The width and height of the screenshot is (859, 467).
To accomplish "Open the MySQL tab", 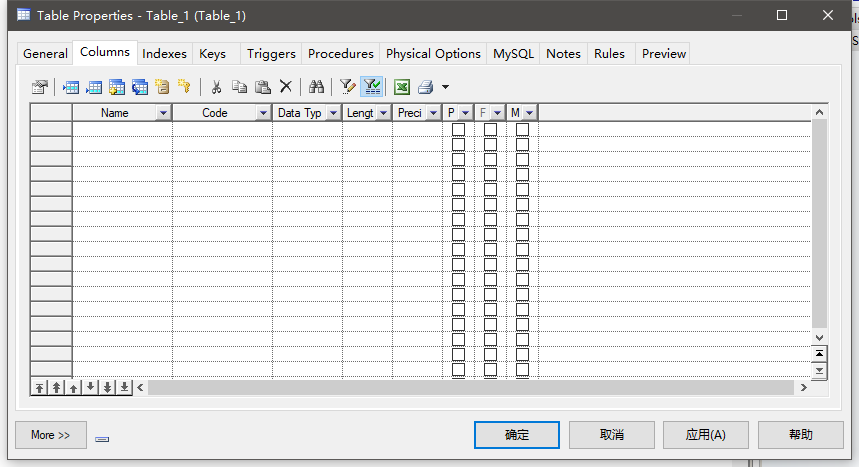I will [513, 54].
